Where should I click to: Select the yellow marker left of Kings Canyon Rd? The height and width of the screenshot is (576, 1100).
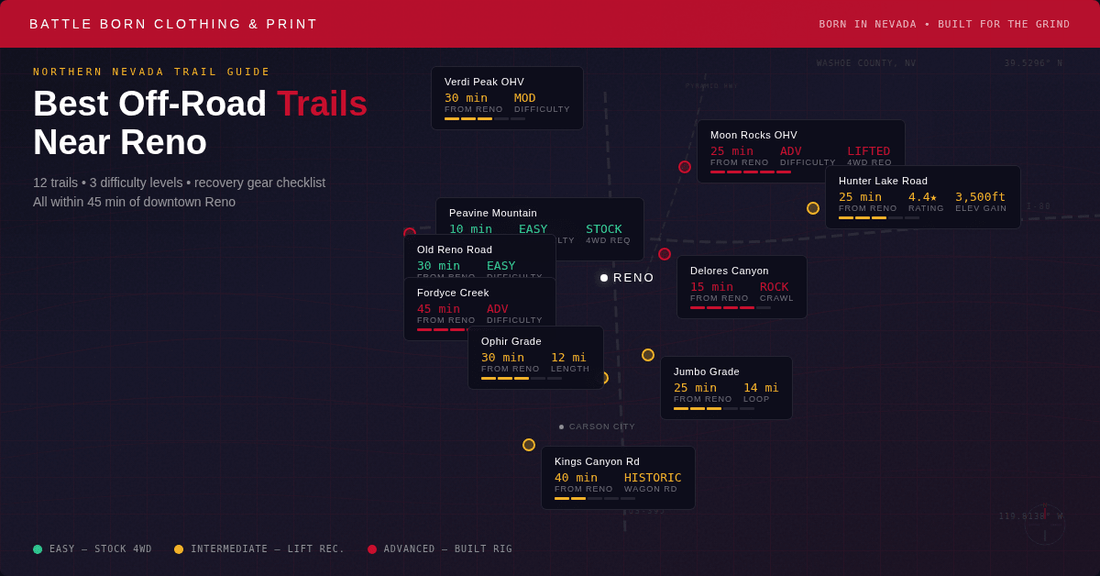[529, 445]
